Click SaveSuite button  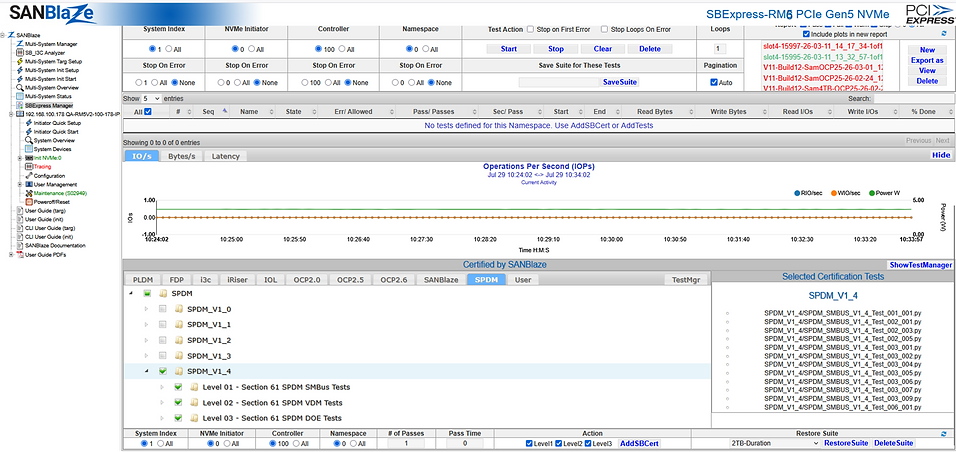click(x=621, y=82)
